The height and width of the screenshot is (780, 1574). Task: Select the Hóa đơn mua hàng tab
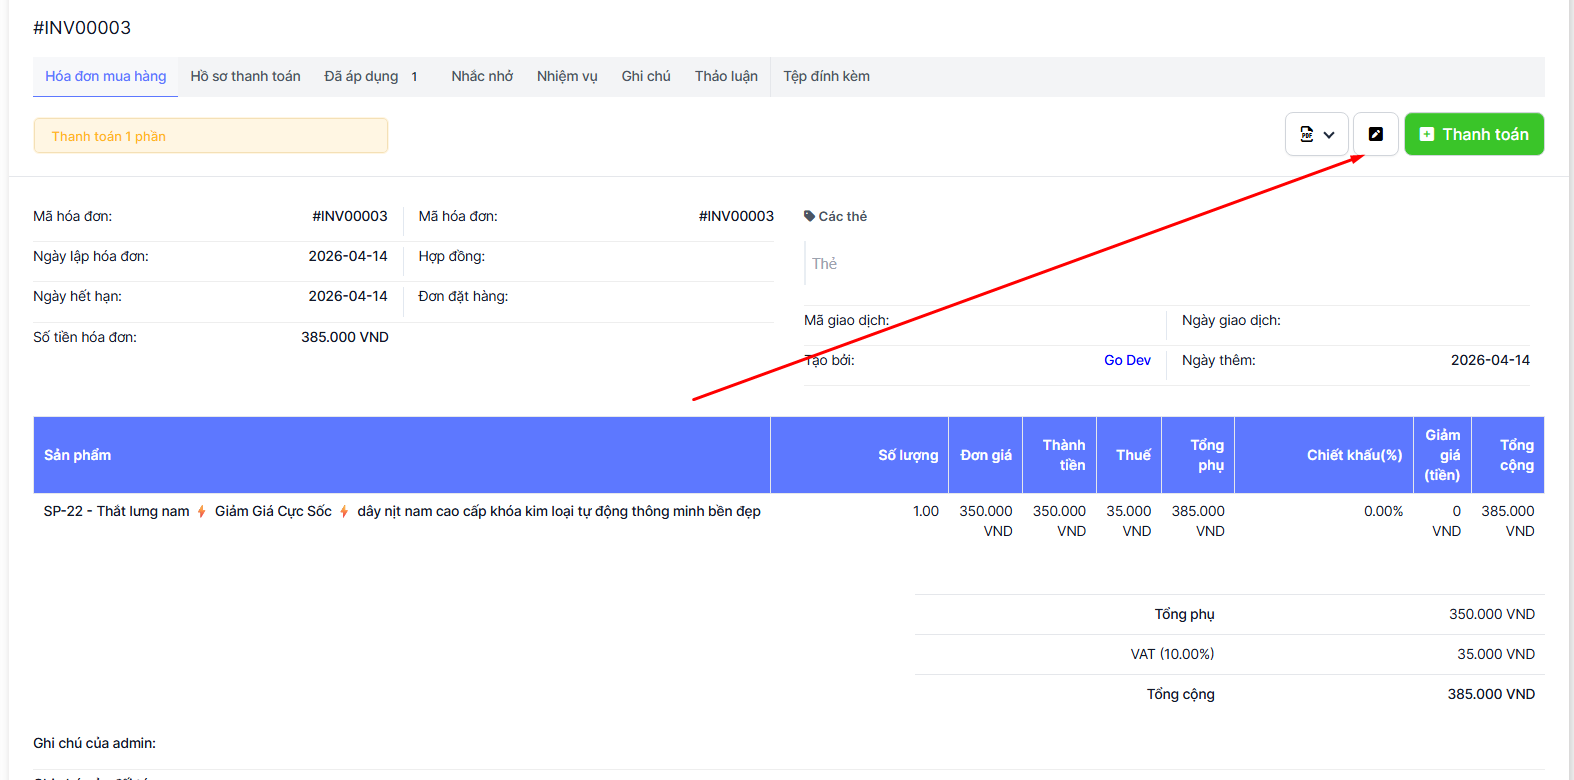[x=105, y=76]
